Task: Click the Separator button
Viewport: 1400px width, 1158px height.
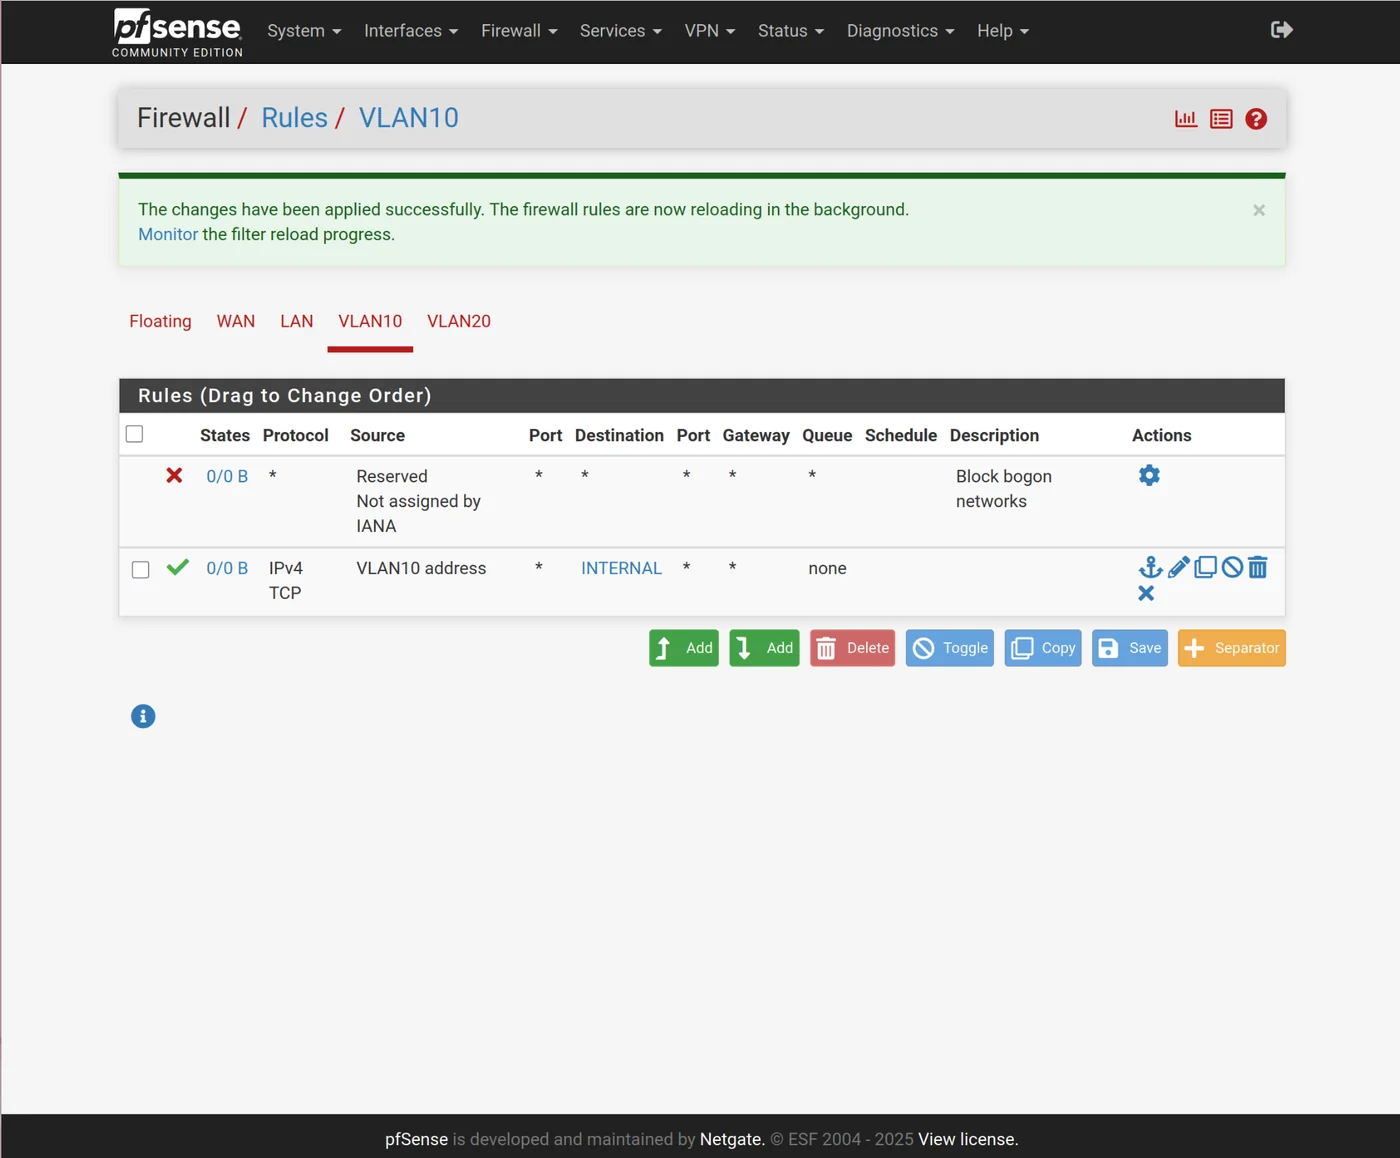Action: (1231, 648)
